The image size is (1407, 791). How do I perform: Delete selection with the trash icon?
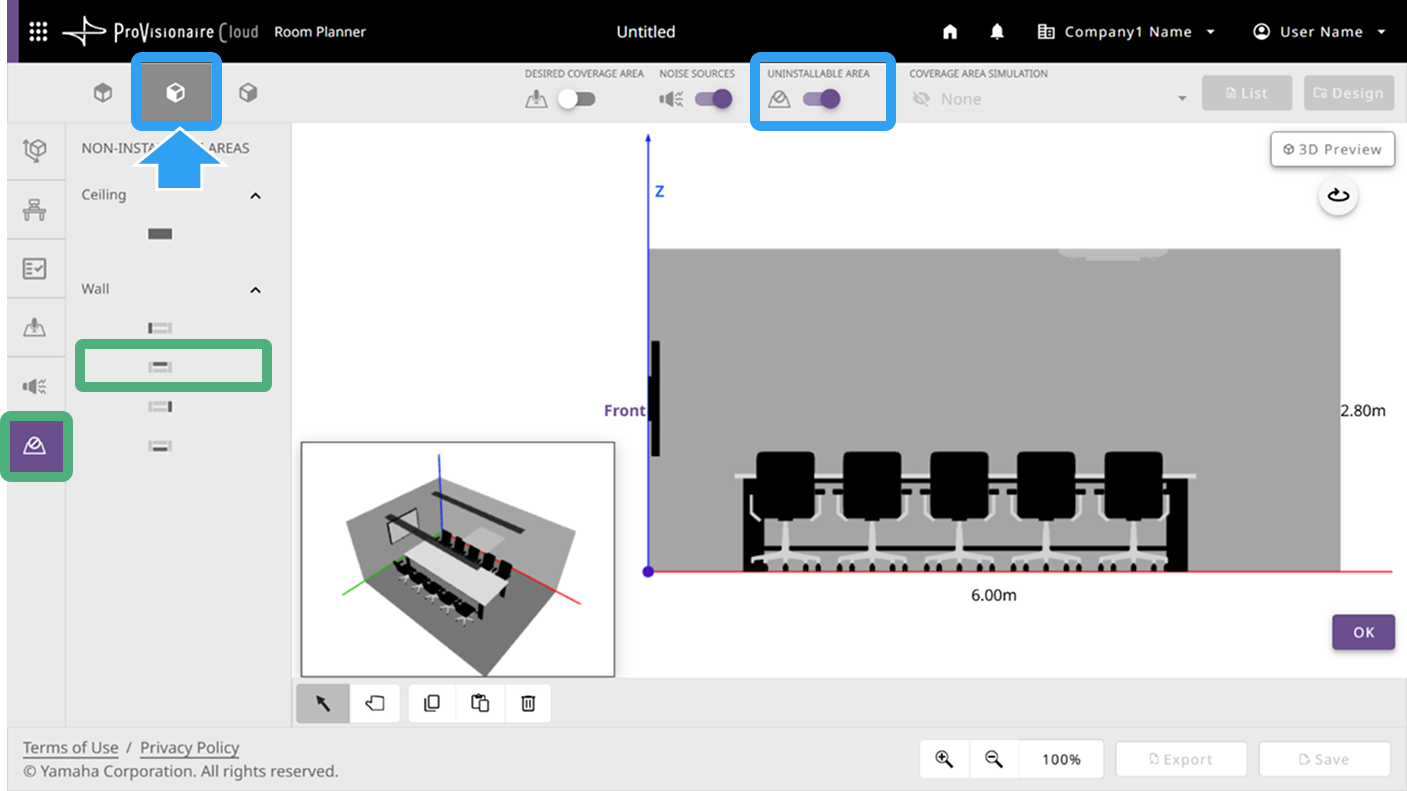[528, 704]
